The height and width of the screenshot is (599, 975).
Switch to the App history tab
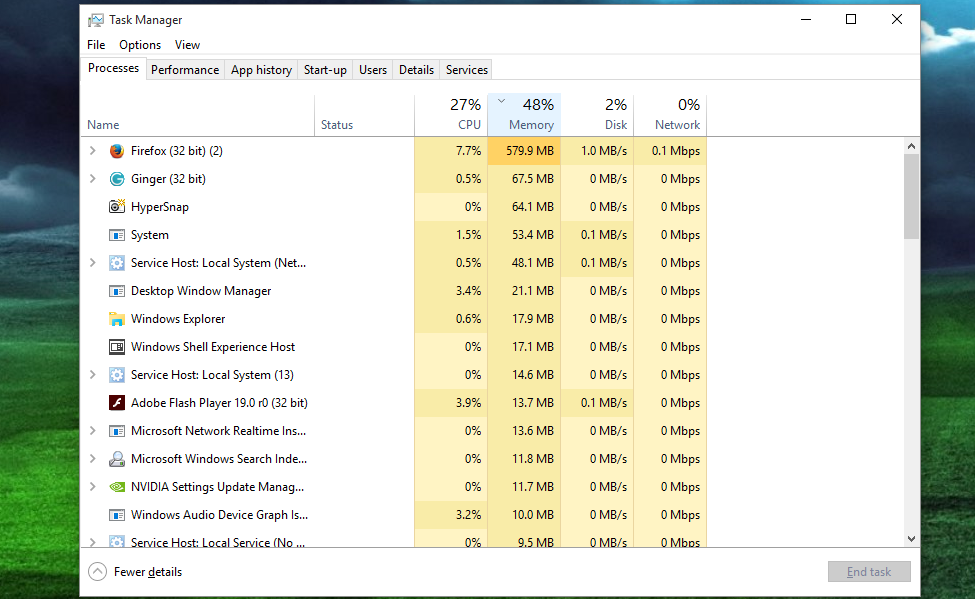[261, 70]
